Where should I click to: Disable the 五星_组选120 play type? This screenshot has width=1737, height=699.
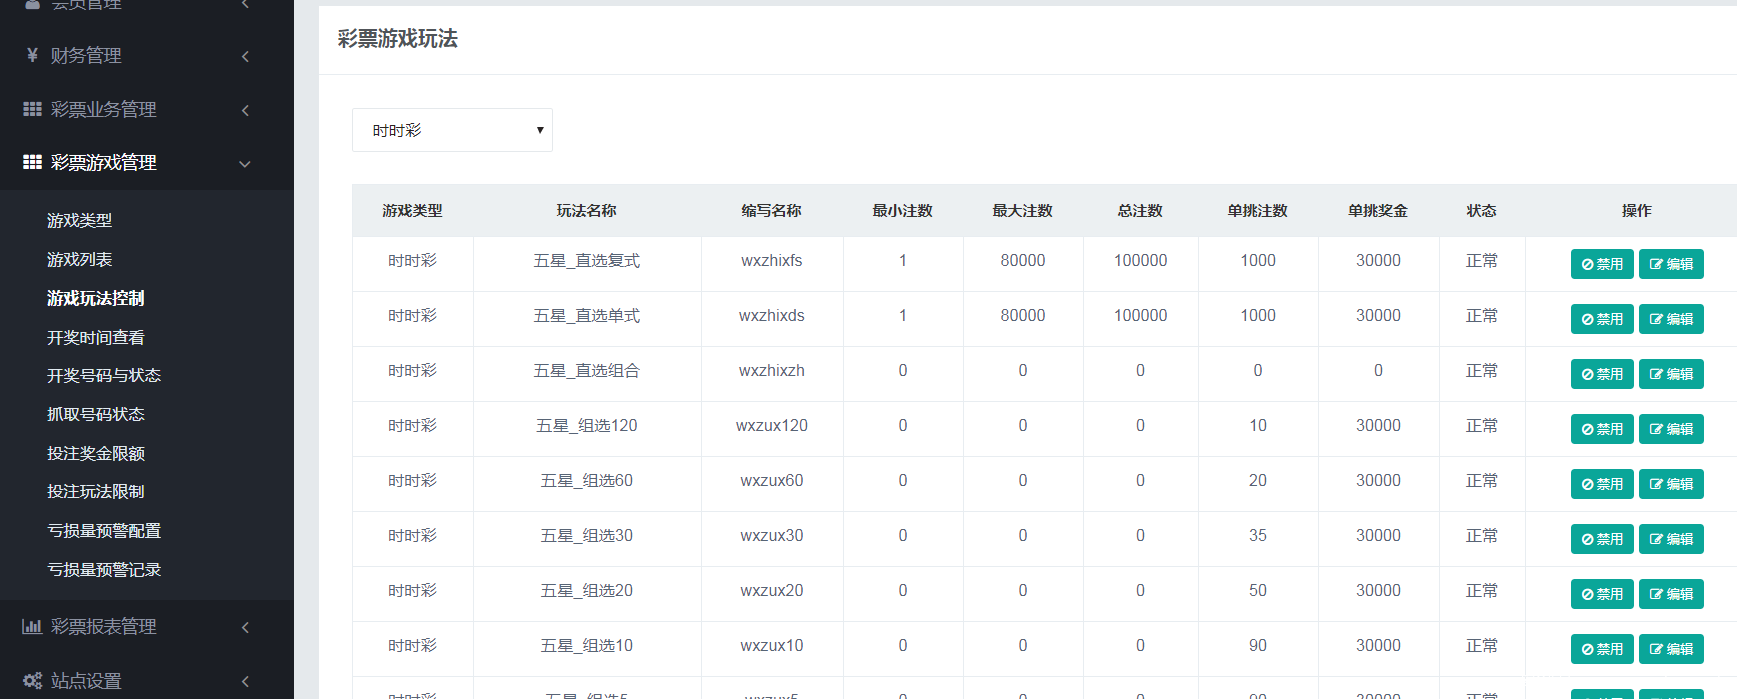point(1601,429)
